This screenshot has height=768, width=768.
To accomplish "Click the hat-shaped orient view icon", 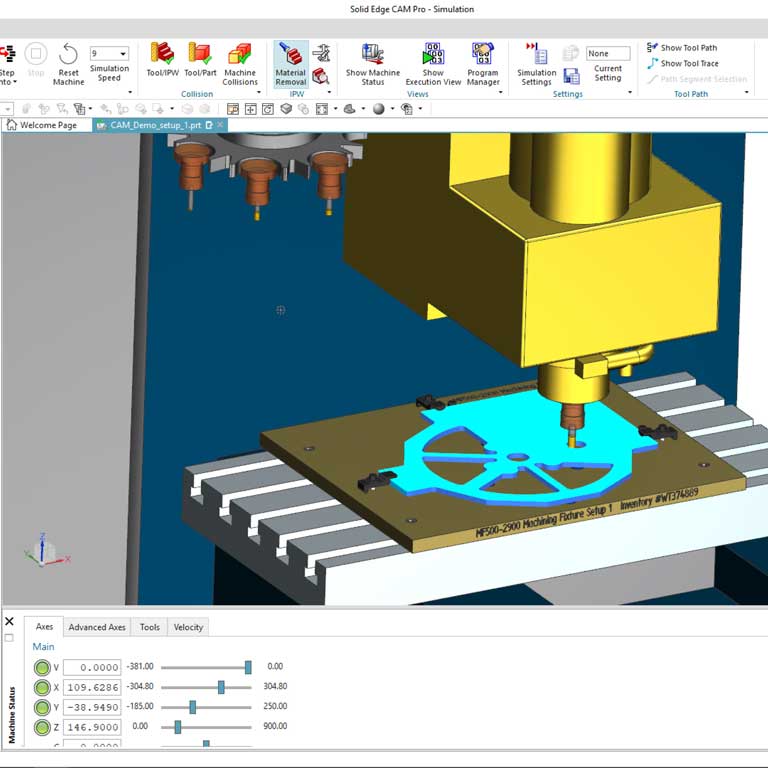I will 350,109.
